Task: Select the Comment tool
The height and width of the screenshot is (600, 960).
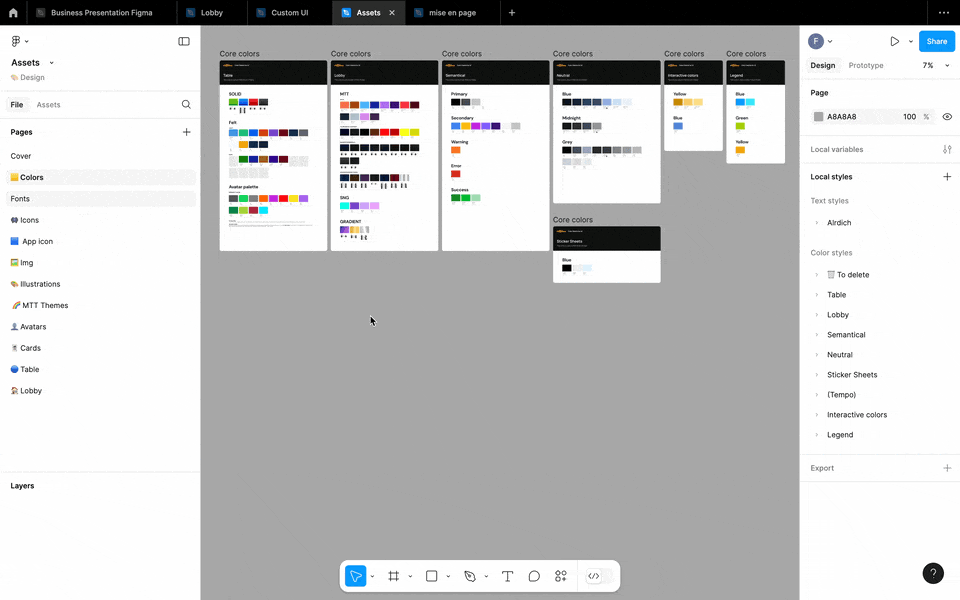Action: coord(534,576)
